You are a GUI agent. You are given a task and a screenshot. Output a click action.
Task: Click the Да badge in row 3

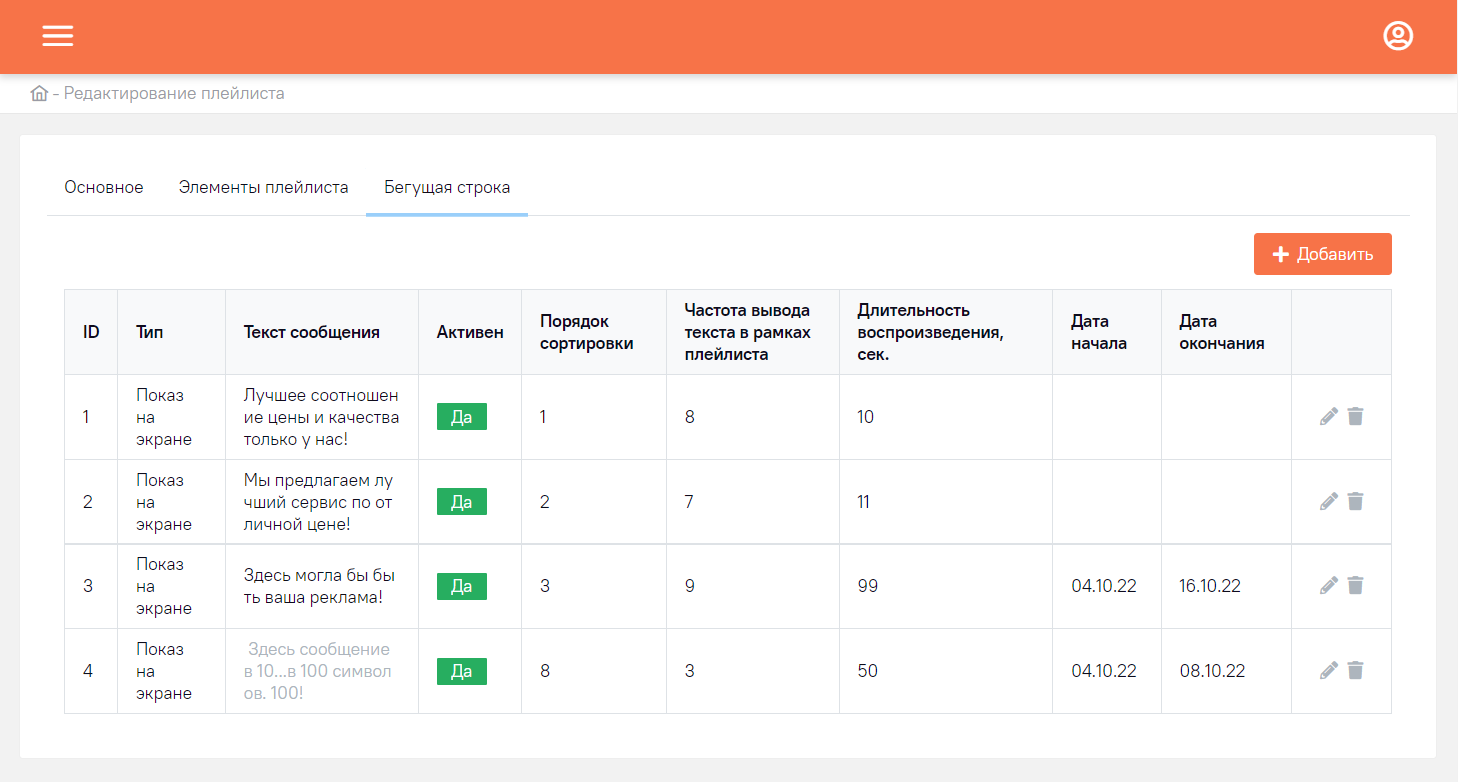coord(462,586)
